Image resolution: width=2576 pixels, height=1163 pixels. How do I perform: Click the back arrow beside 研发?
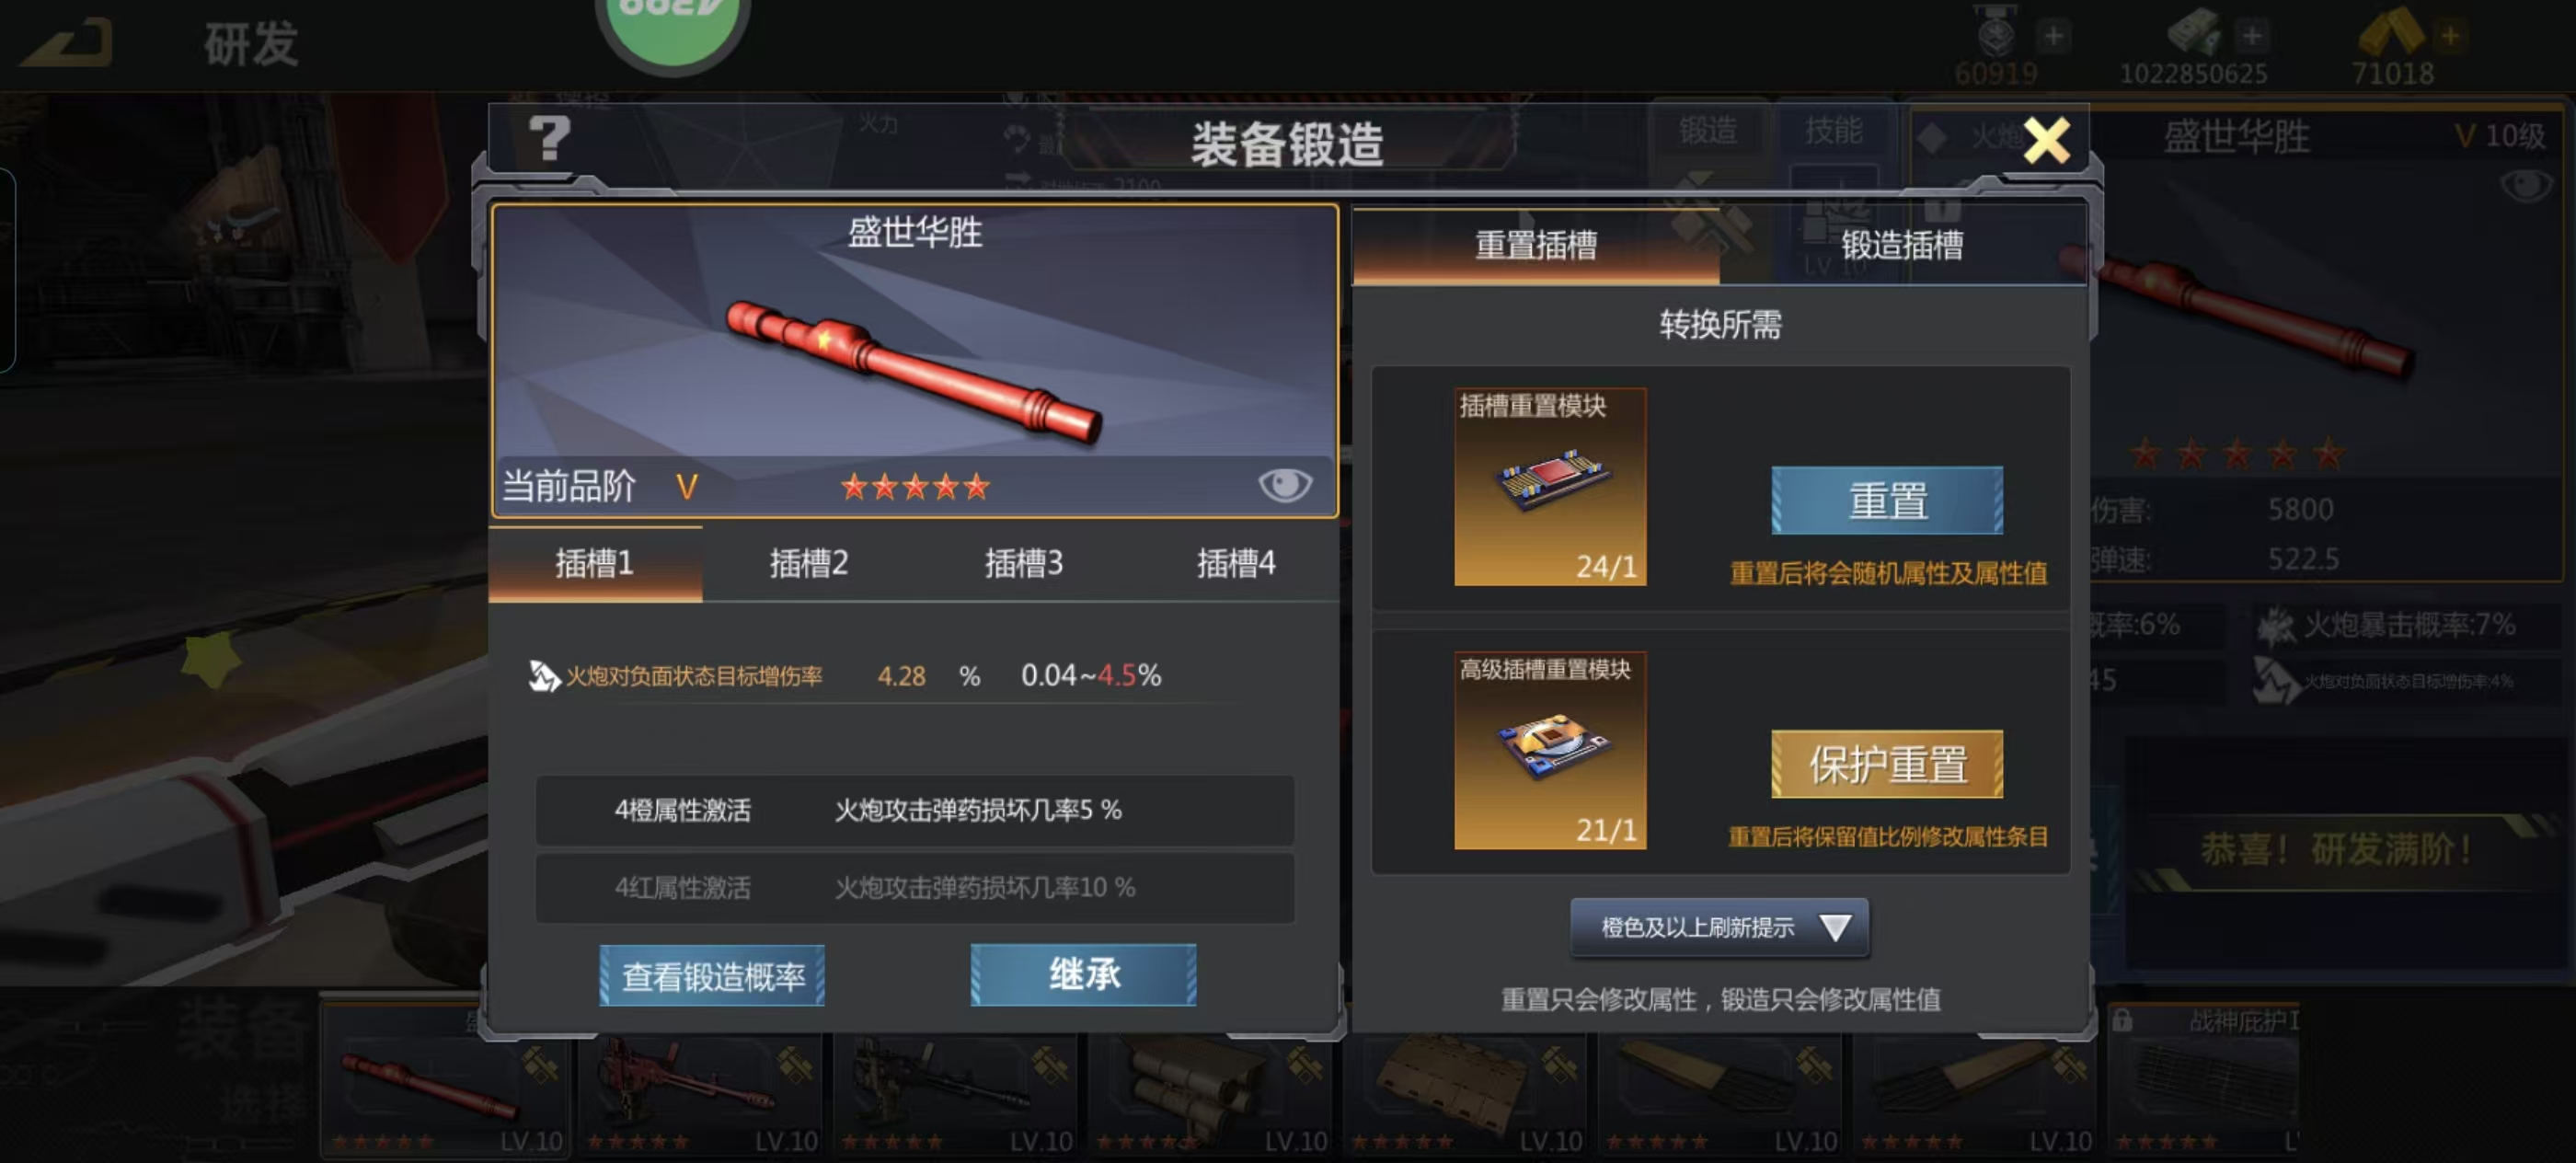point(68,44)
